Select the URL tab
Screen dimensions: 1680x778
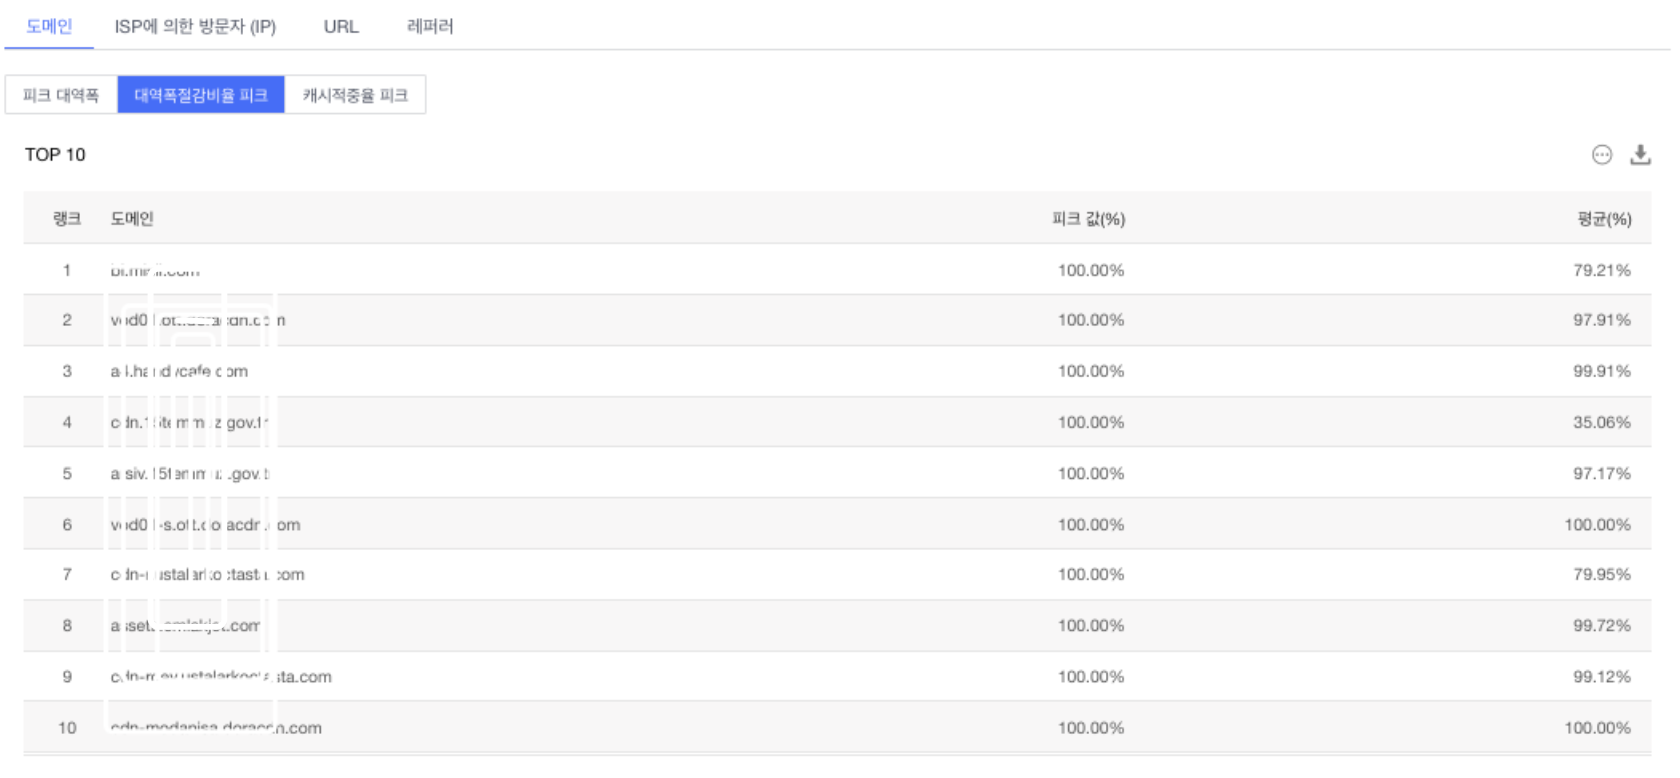coord(341,26)
